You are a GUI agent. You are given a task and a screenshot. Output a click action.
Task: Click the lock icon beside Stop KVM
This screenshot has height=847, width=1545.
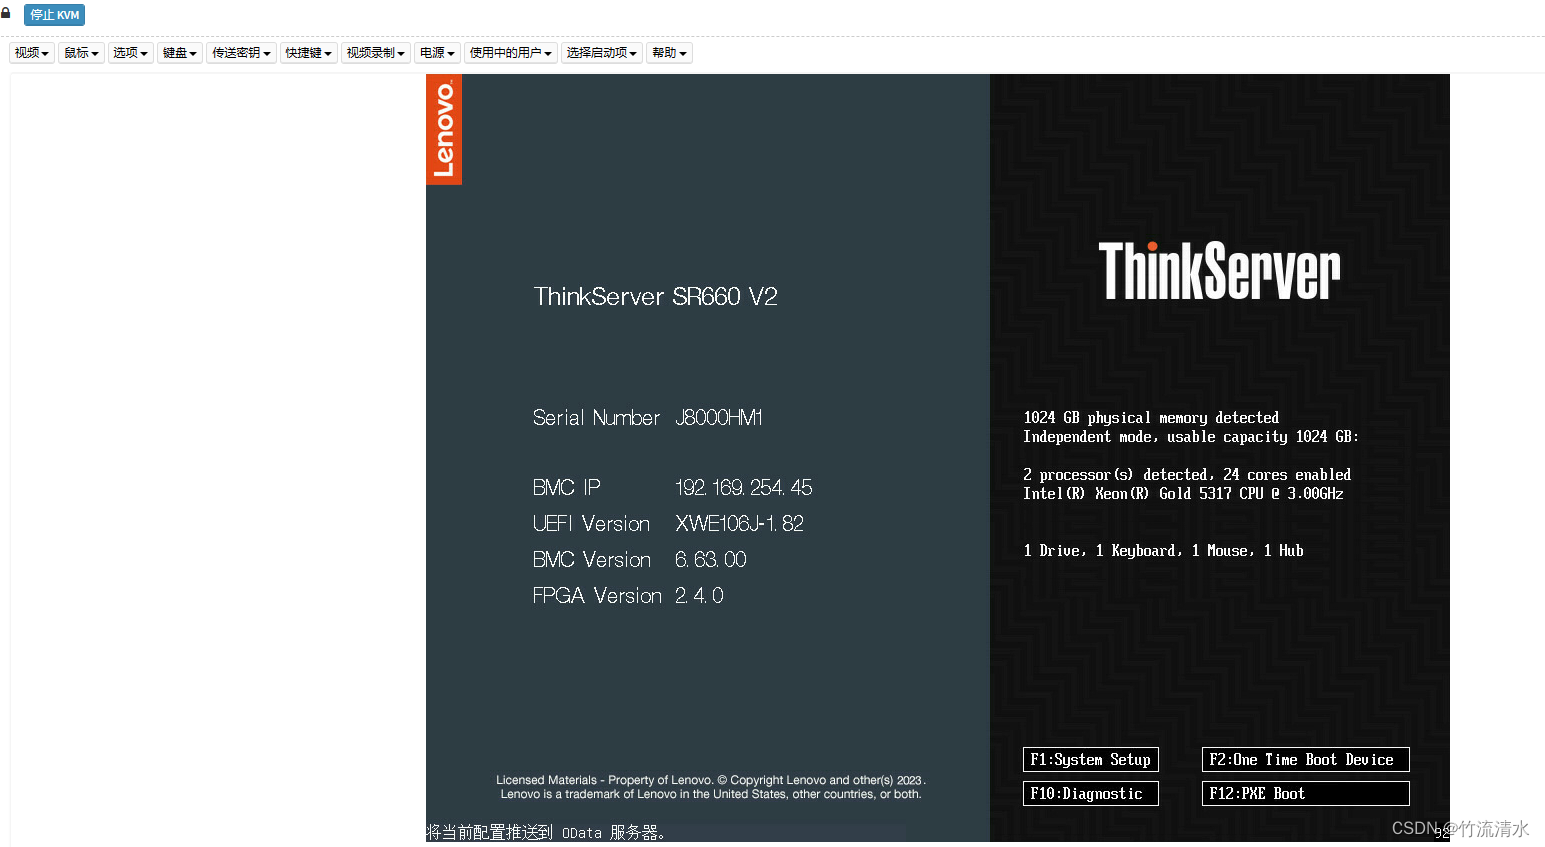point(6,13)
